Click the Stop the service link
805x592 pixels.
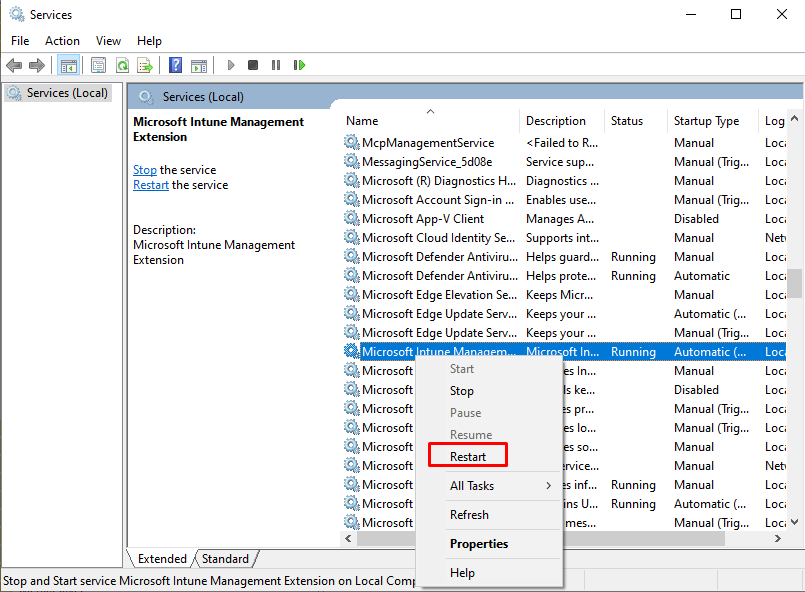[x=145, y=170]
